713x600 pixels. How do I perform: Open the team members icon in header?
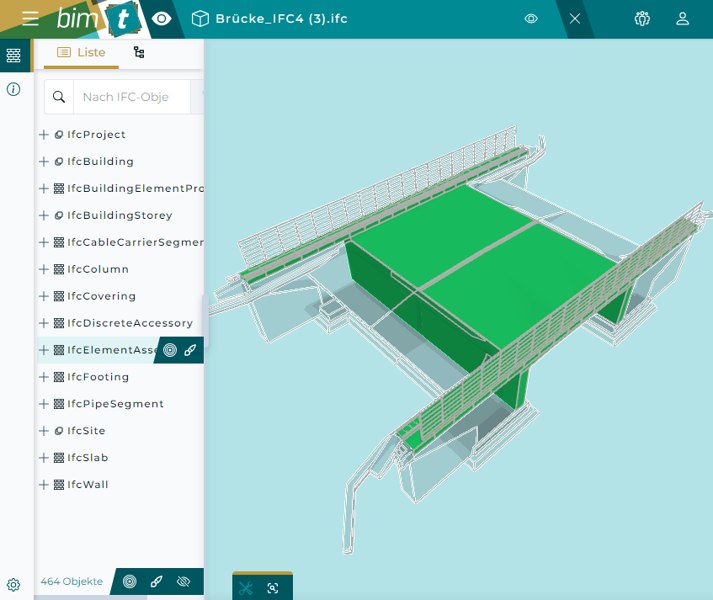(x=642, y=19)
